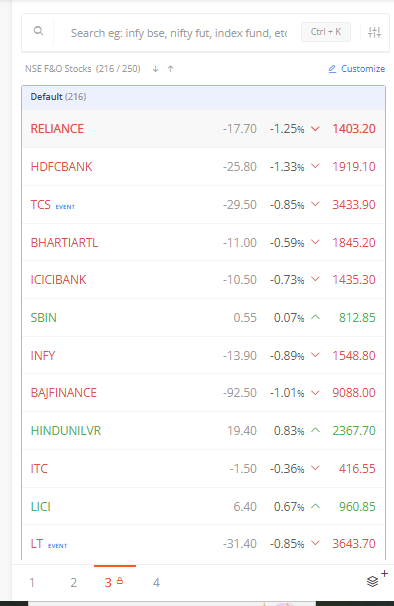Screen dimensions: 394x606
Task: Switch to watchlist tab 4
Action: [x=156, y=582]
